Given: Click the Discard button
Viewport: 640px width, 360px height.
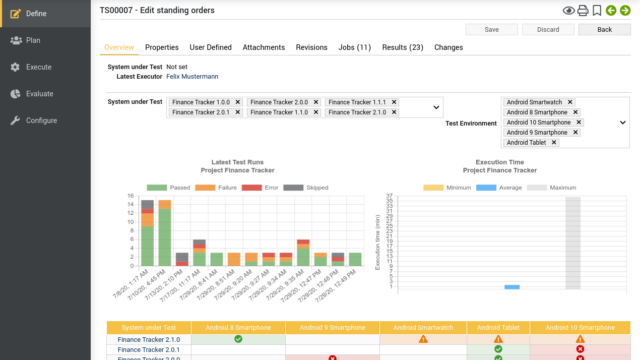Looking at the screenshot, I should tap(548, 29).
